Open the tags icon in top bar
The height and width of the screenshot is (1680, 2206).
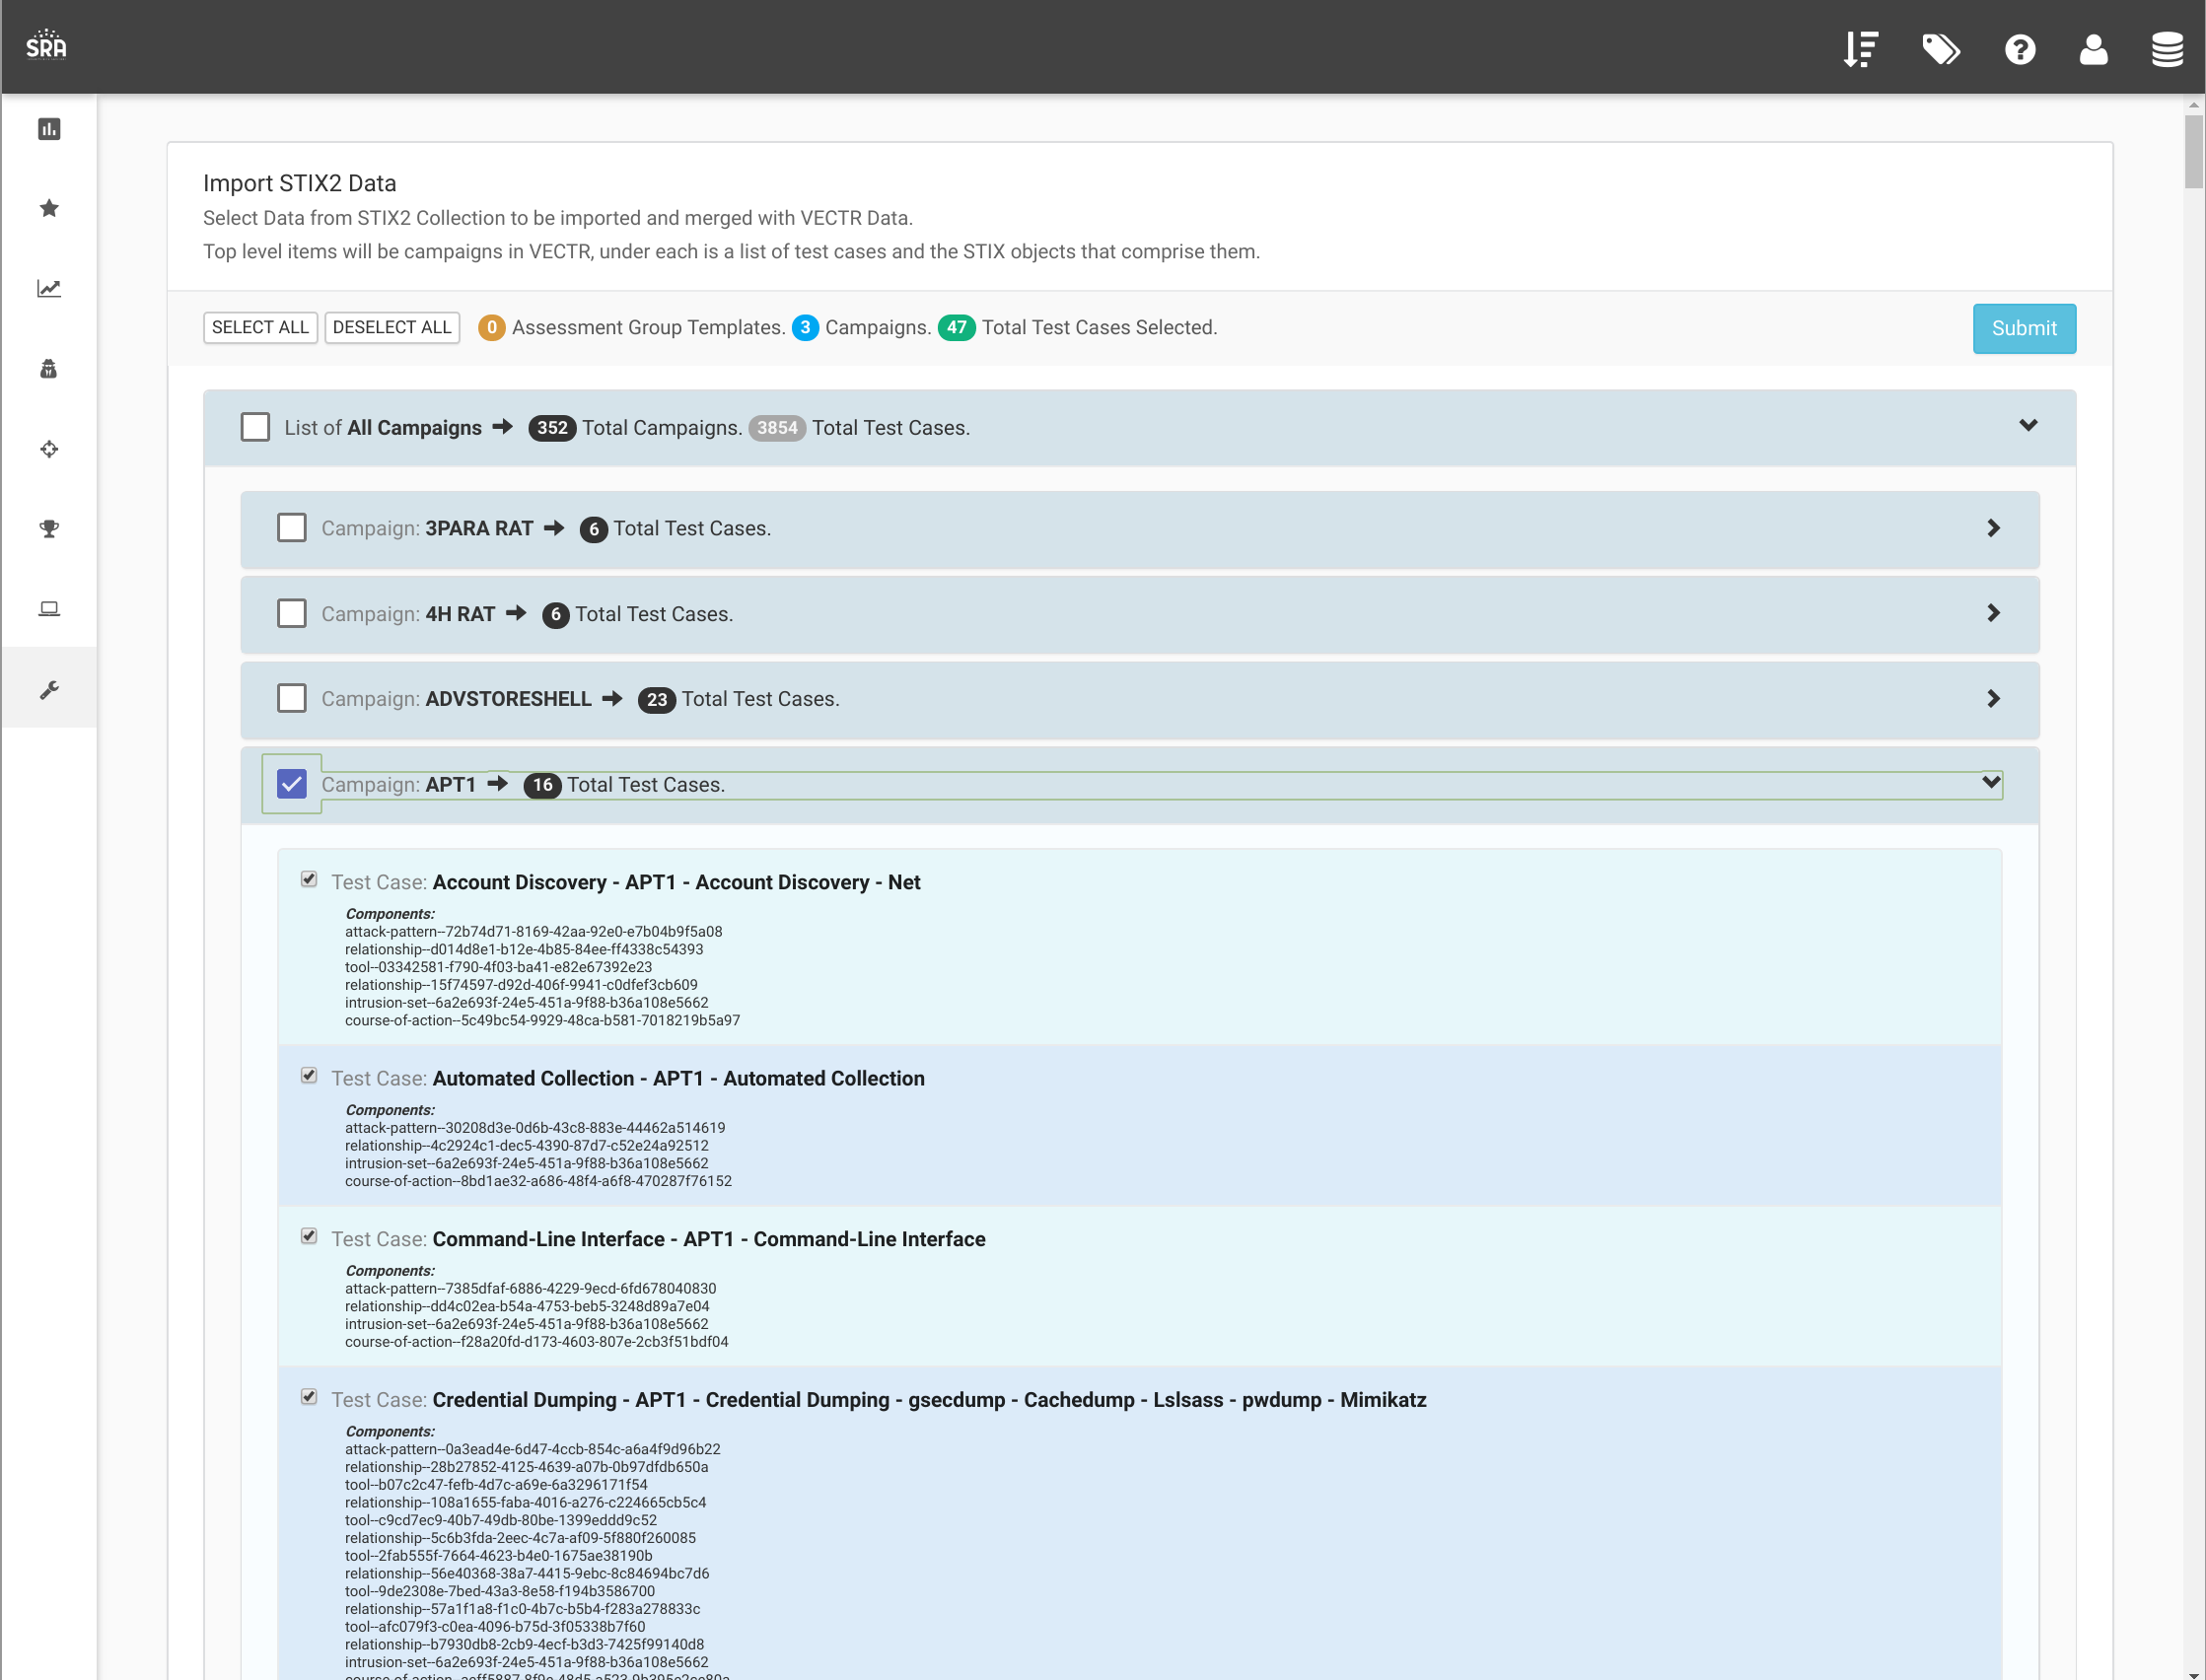1940,49
